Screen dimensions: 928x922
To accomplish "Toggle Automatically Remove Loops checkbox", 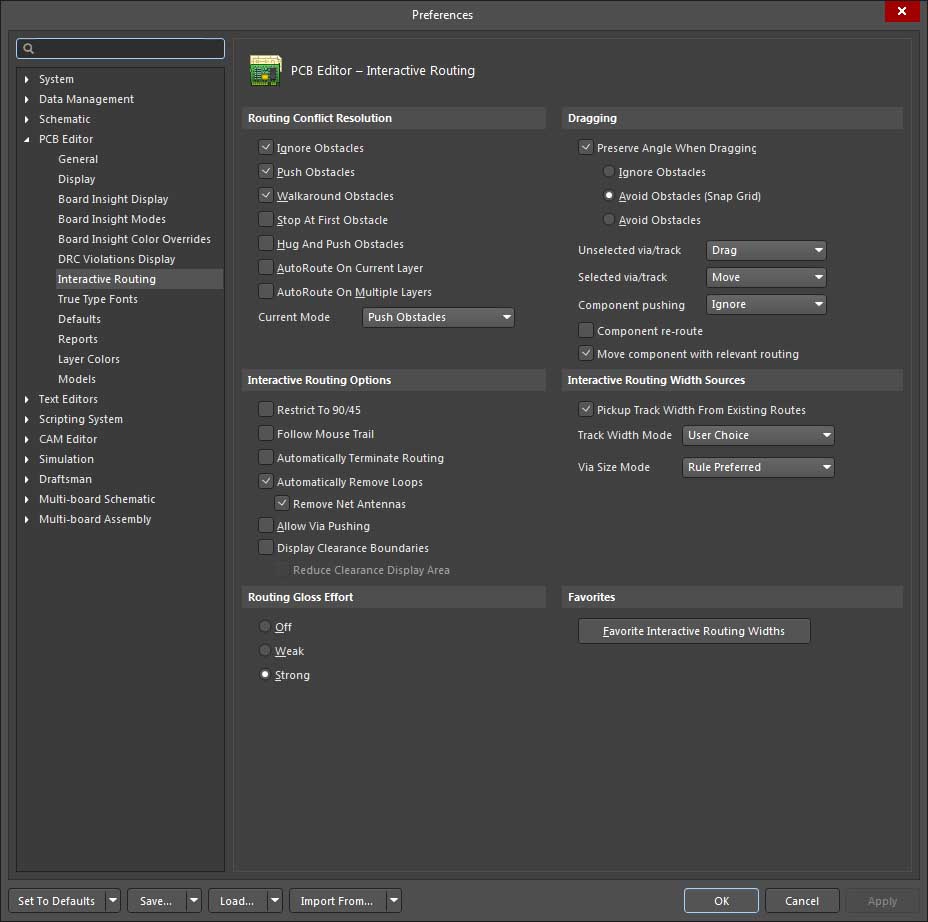I will click(266, 482).
